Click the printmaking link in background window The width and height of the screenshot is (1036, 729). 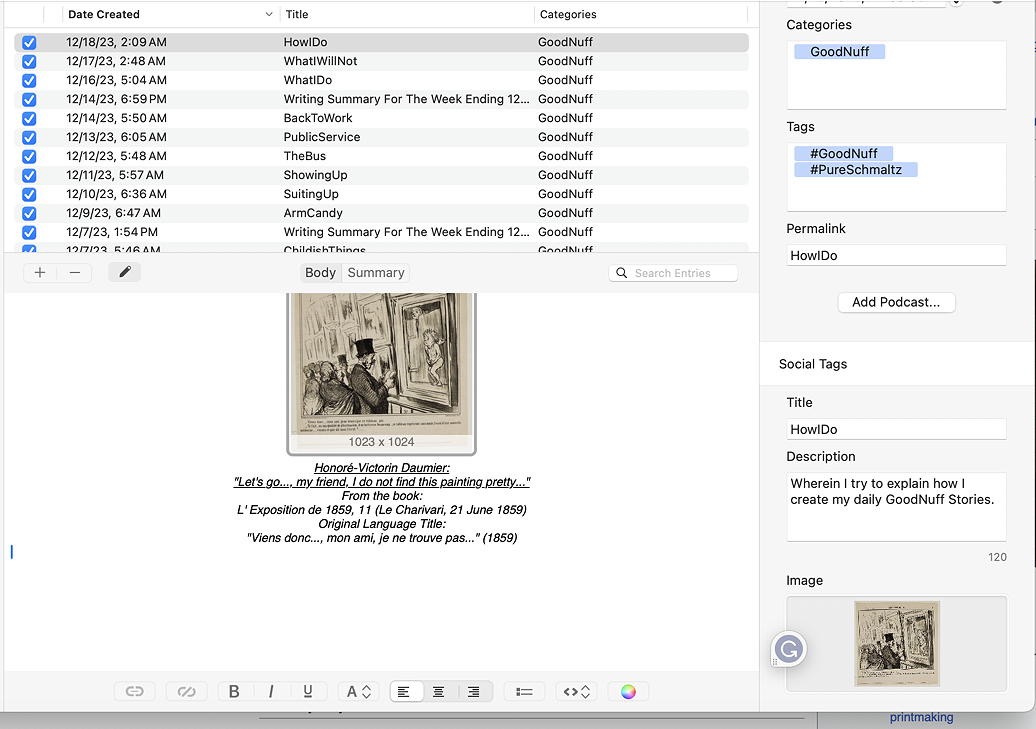tap(921, 717)
